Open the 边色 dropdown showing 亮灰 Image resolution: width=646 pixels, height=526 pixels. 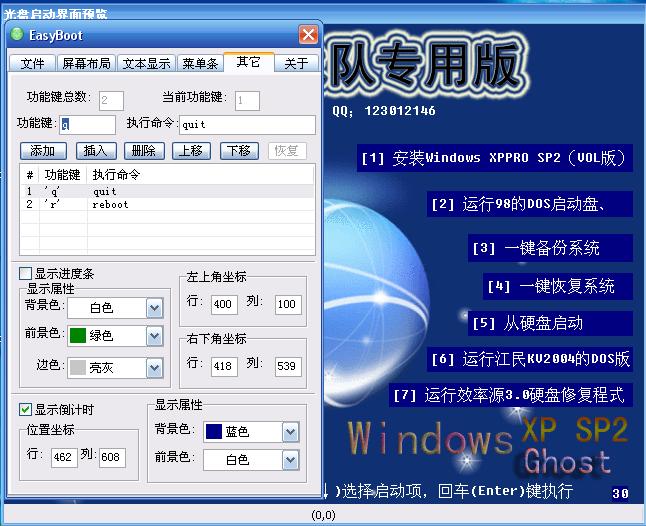(154, 367)
